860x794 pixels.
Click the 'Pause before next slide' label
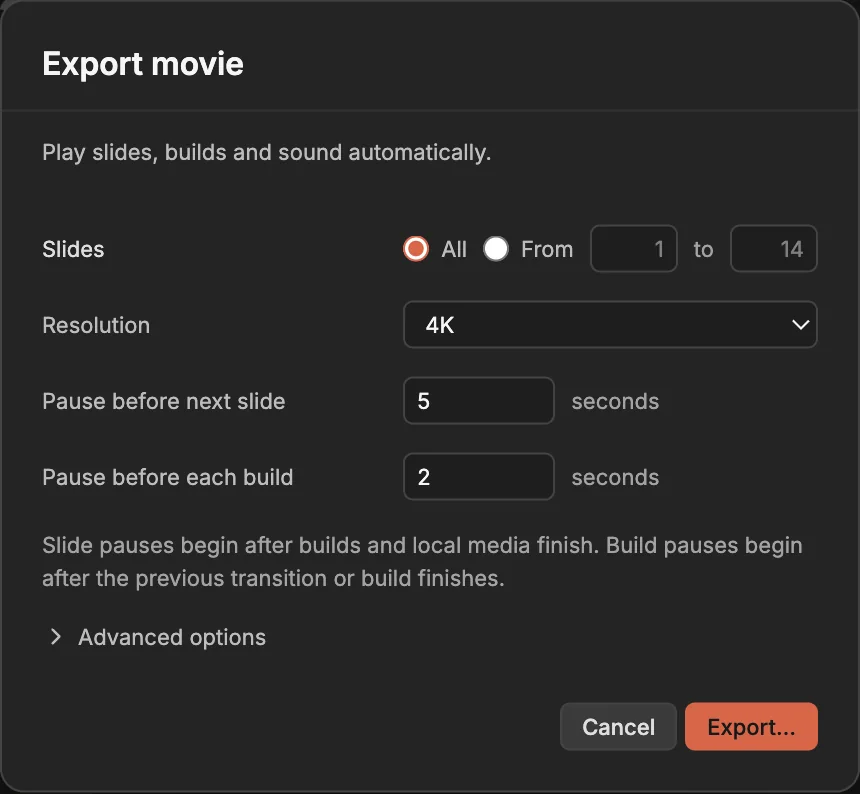(163, 401)
